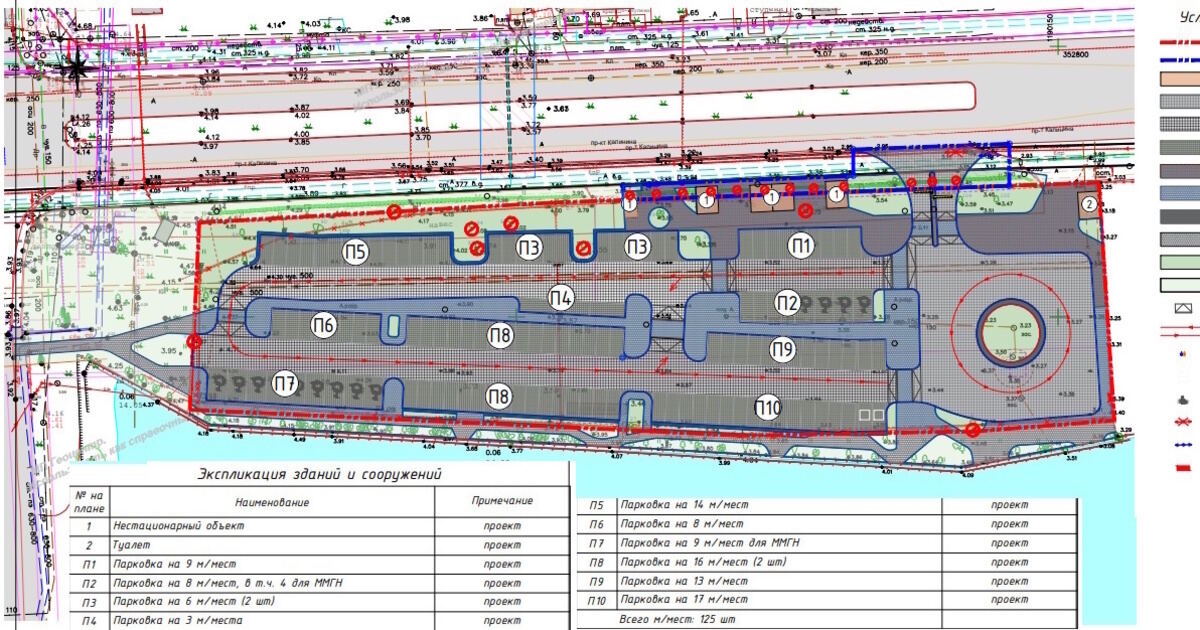This screenshot has height=630, width=1200.
Task: Click the blue legend swatch
Action: pyautogui.click(x=1179, y=194)
